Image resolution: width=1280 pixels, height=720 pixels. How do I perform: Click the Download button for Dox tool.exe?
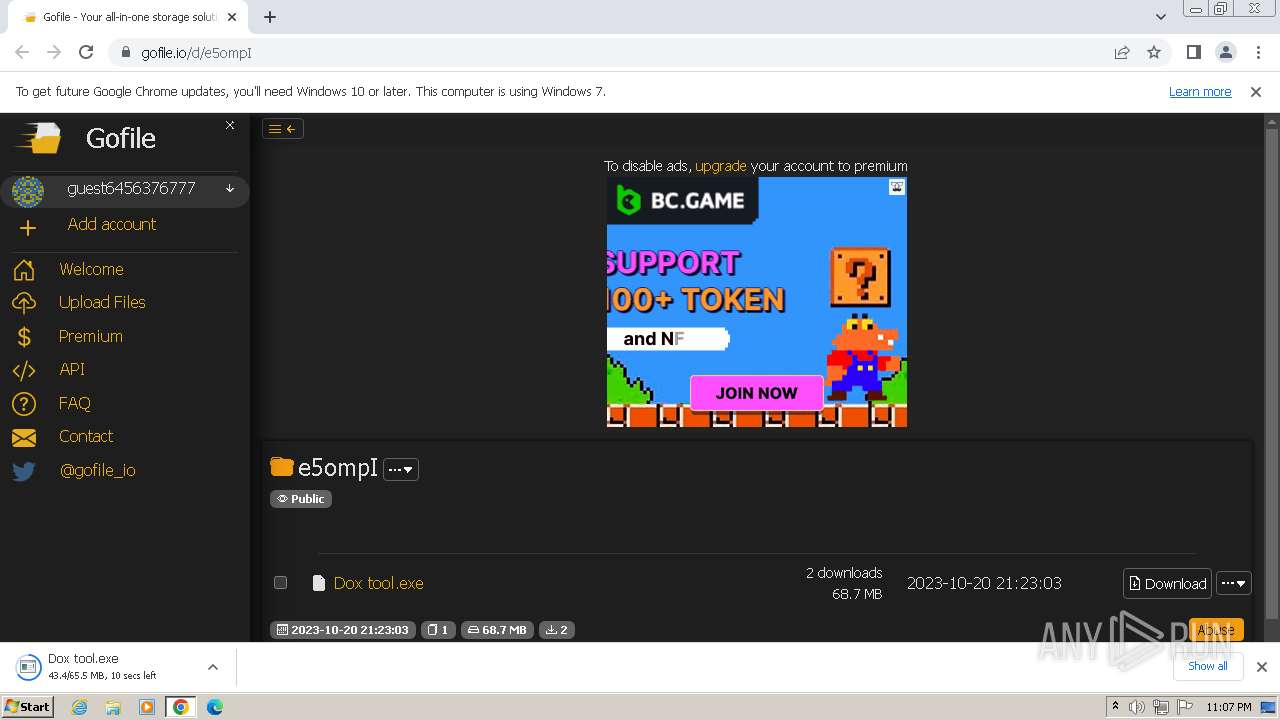[x=1167, y=584]
